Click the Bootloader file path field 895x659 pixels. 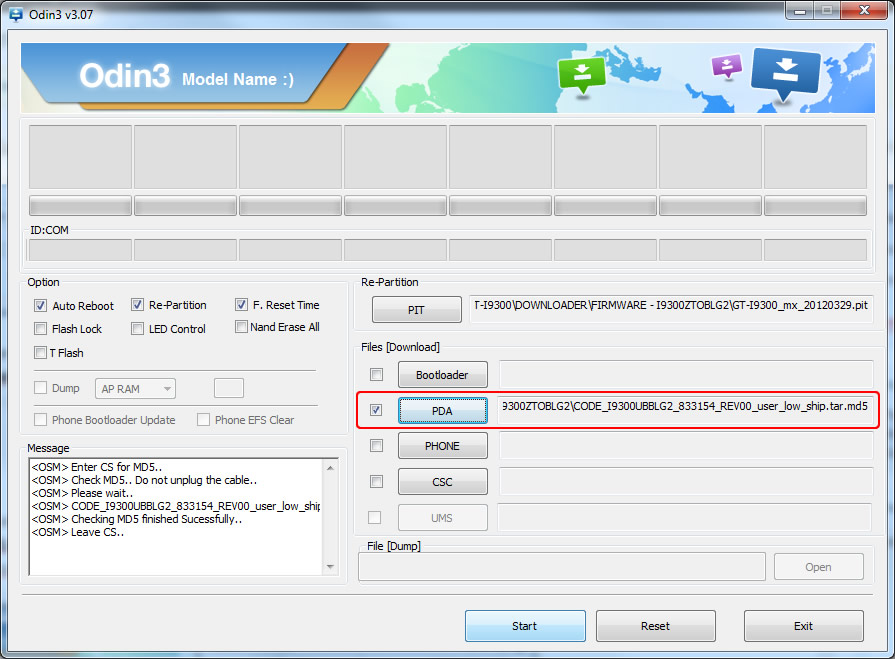(x=686, y=374)
